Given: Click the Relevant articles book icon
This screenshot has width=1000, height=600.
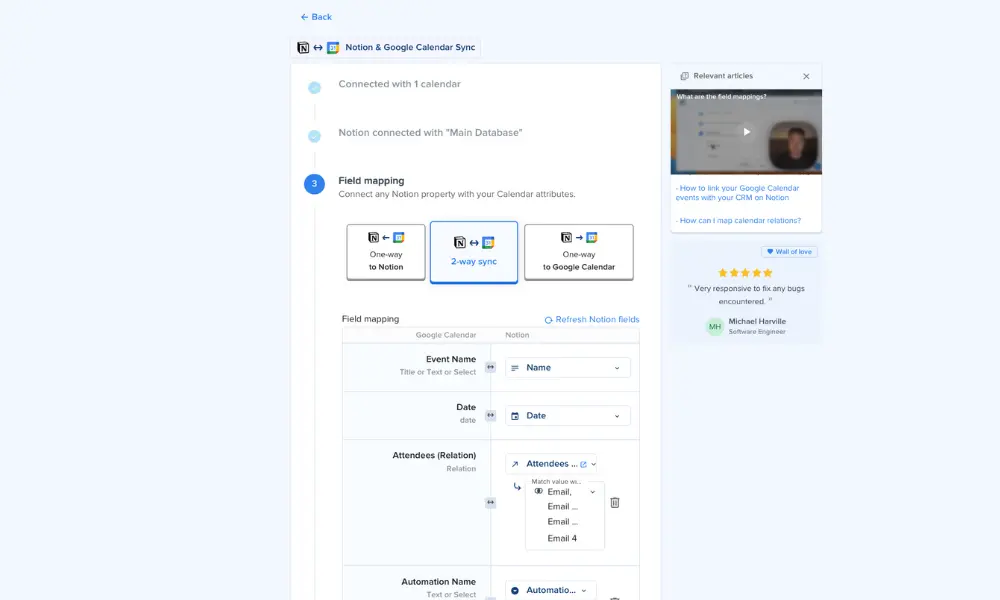Looking at the screenshot, I should 684,76.
